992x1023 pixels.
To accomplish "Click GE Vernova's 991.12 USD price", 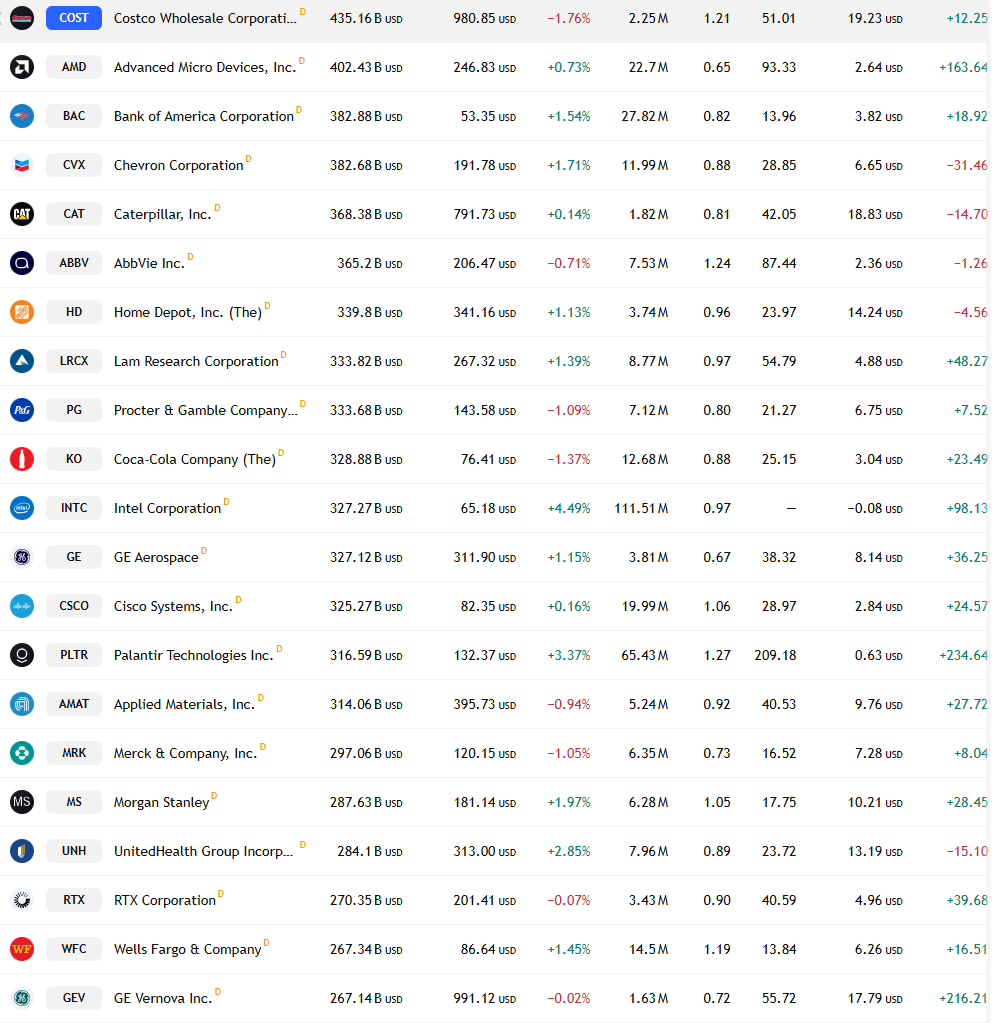I will point(484,998).
